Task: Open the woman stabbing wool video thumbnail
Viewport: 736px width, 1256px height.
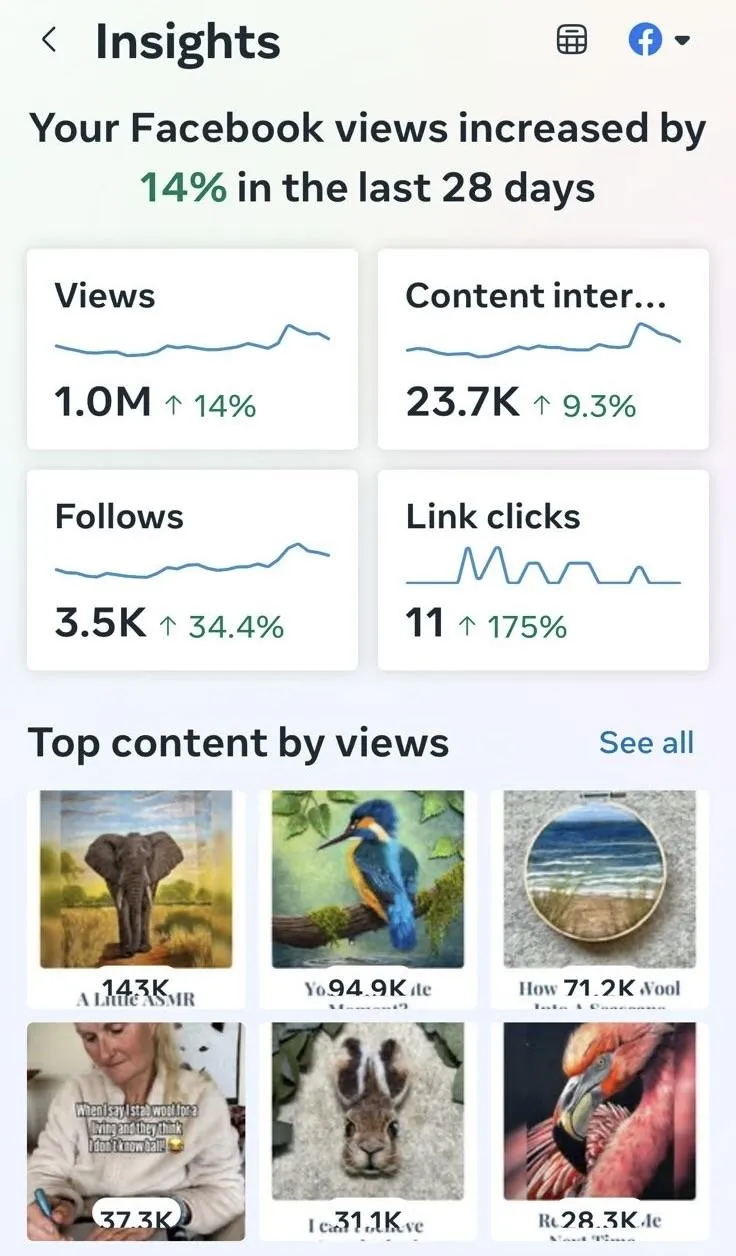Action: pyautogui.click(x=136, y=1131)
